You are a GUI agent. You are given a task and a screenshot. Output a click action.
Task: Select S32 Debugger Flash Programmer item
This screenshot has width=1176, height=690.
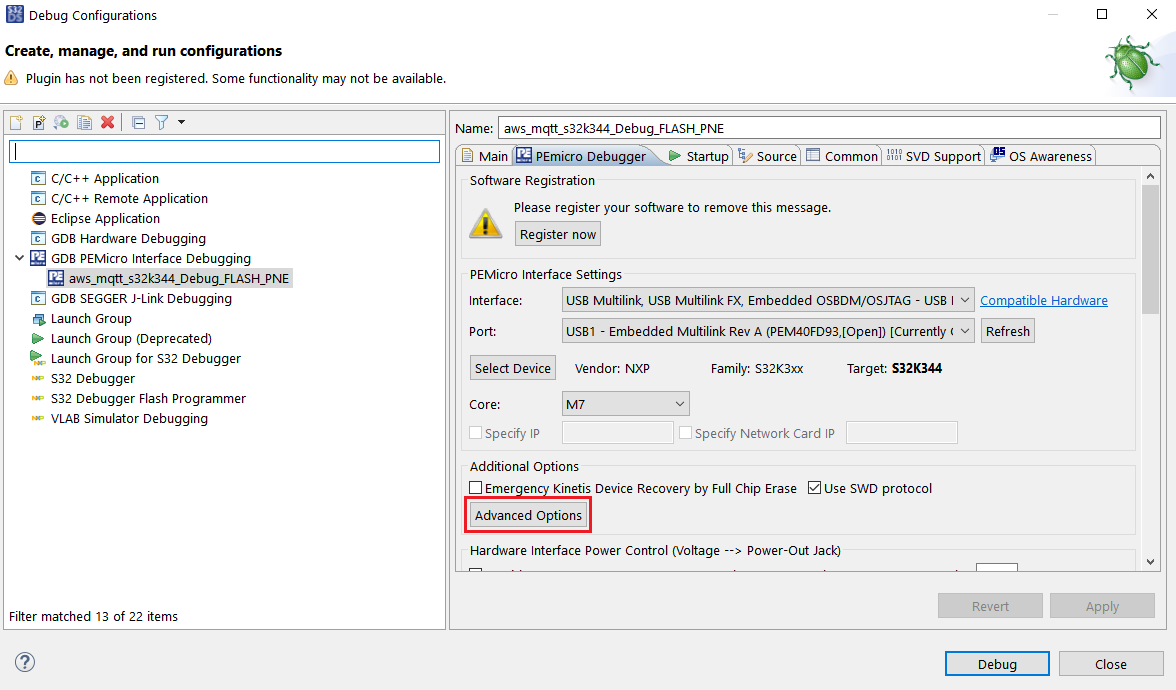(x=148, y=398)
